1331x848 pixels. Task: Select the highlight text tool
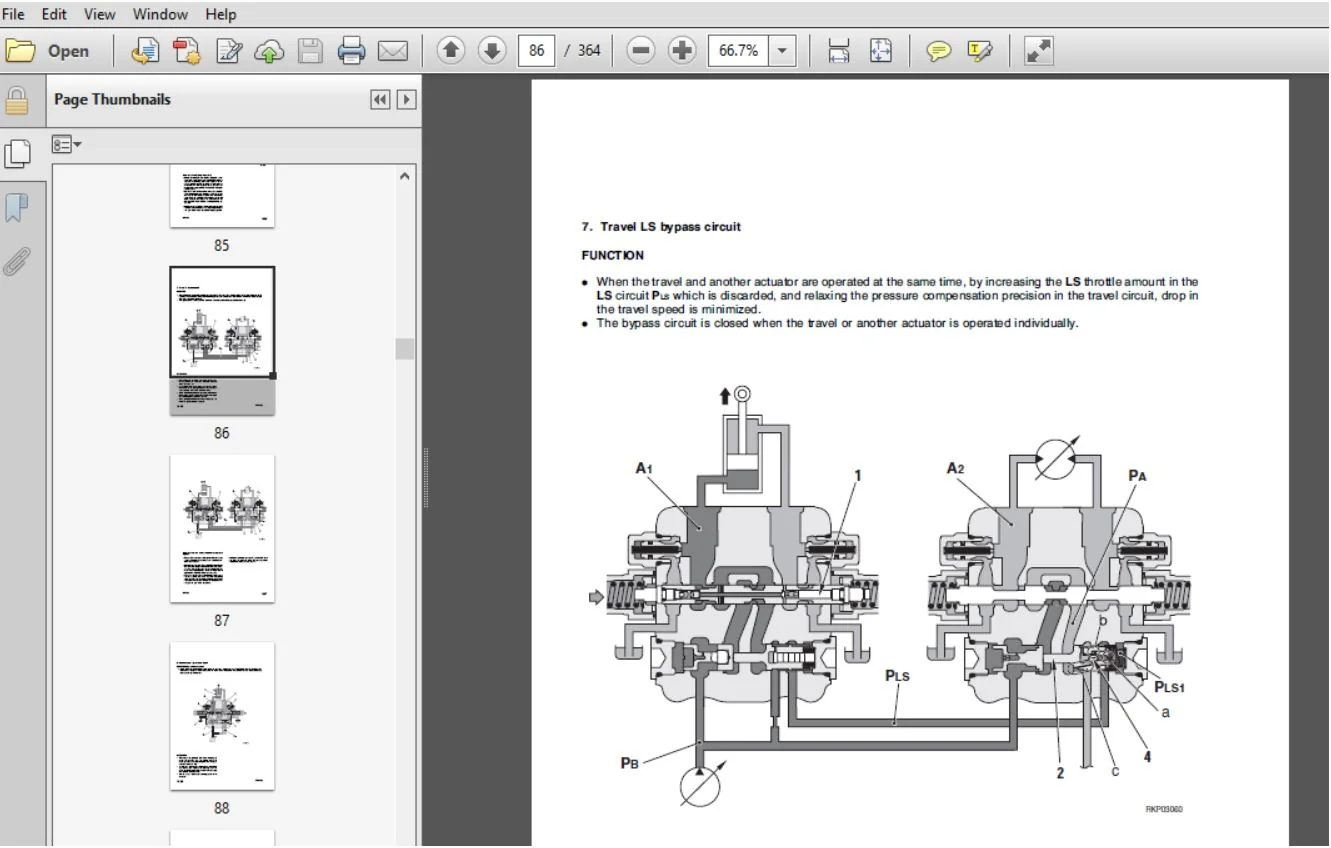coord(979,51)
